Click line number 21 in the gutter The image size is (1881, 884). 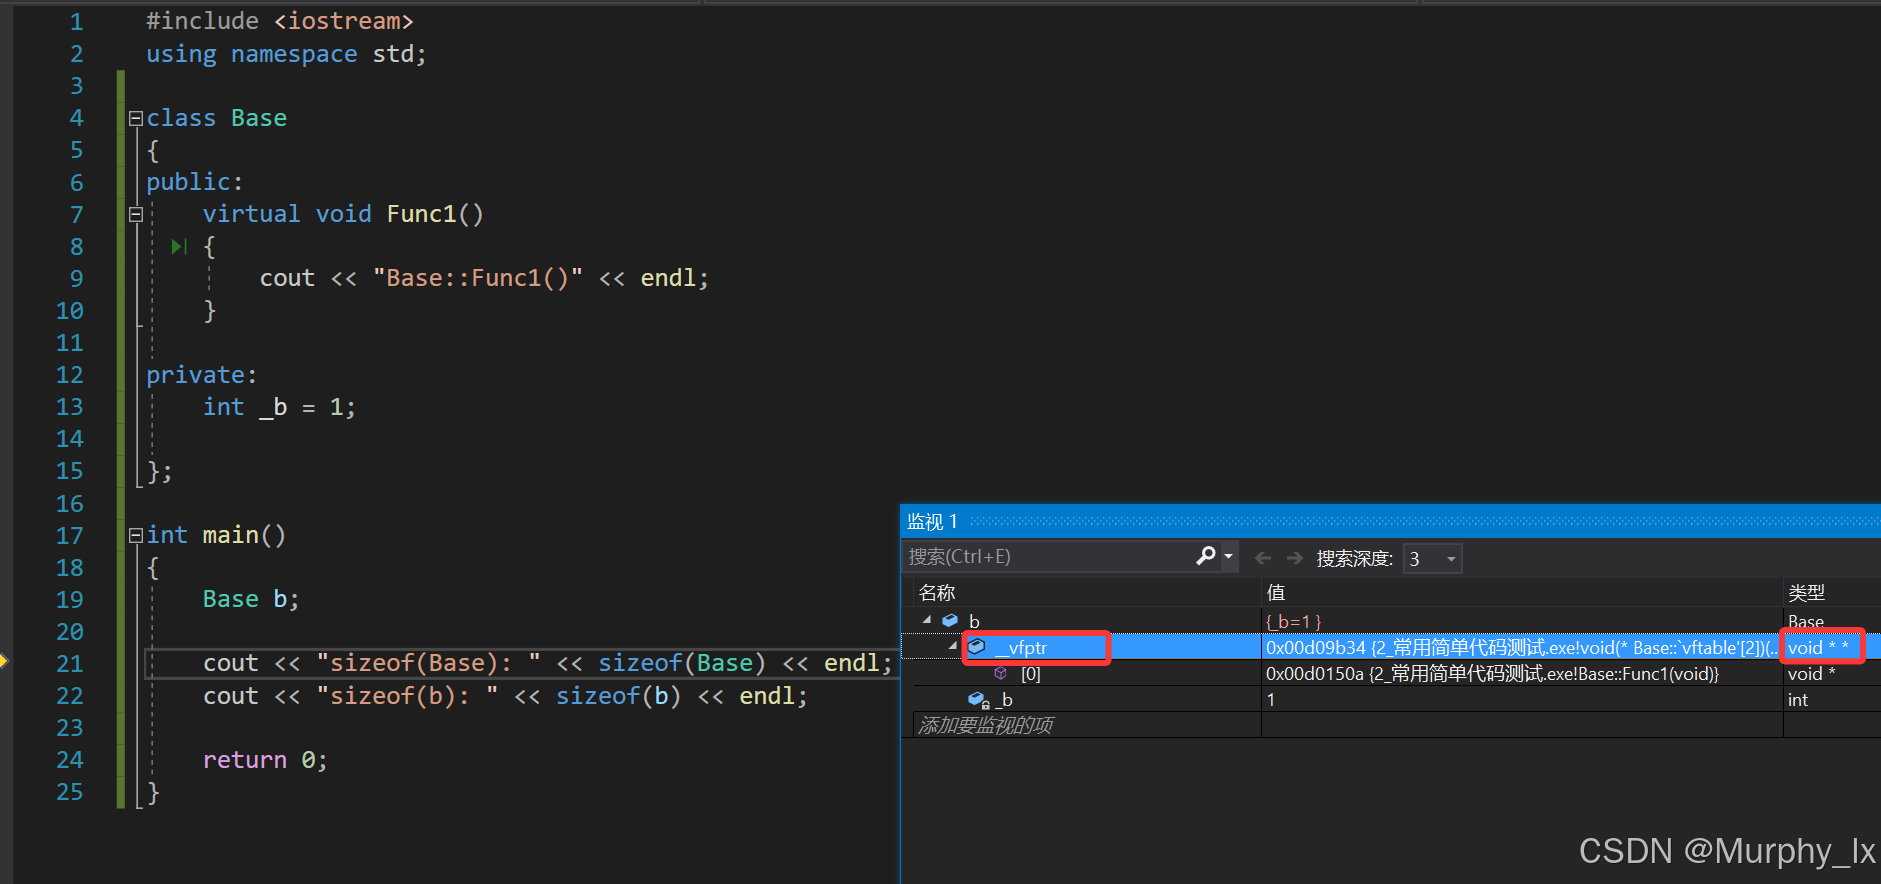tap(70, 664)
